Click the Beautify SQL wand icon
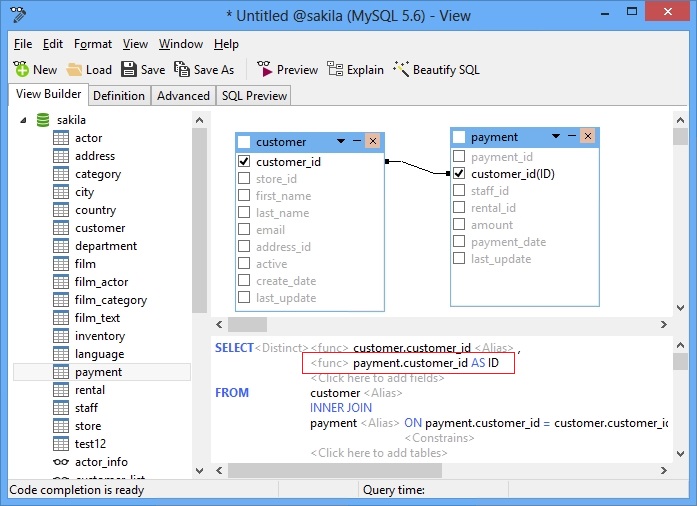This screenshot has height=506, width=697. point(401,69)
